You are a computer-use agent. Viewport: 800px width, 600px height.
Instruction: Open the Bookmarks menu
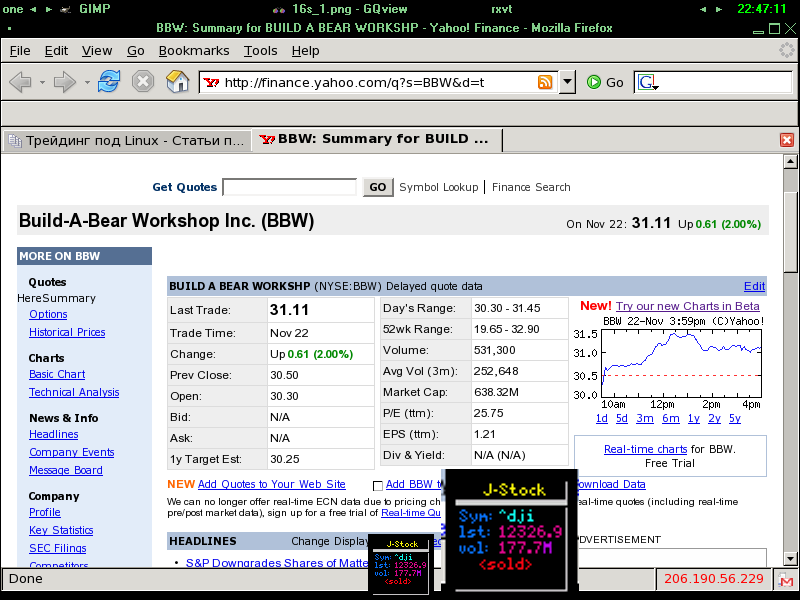(x=194, y=51)
